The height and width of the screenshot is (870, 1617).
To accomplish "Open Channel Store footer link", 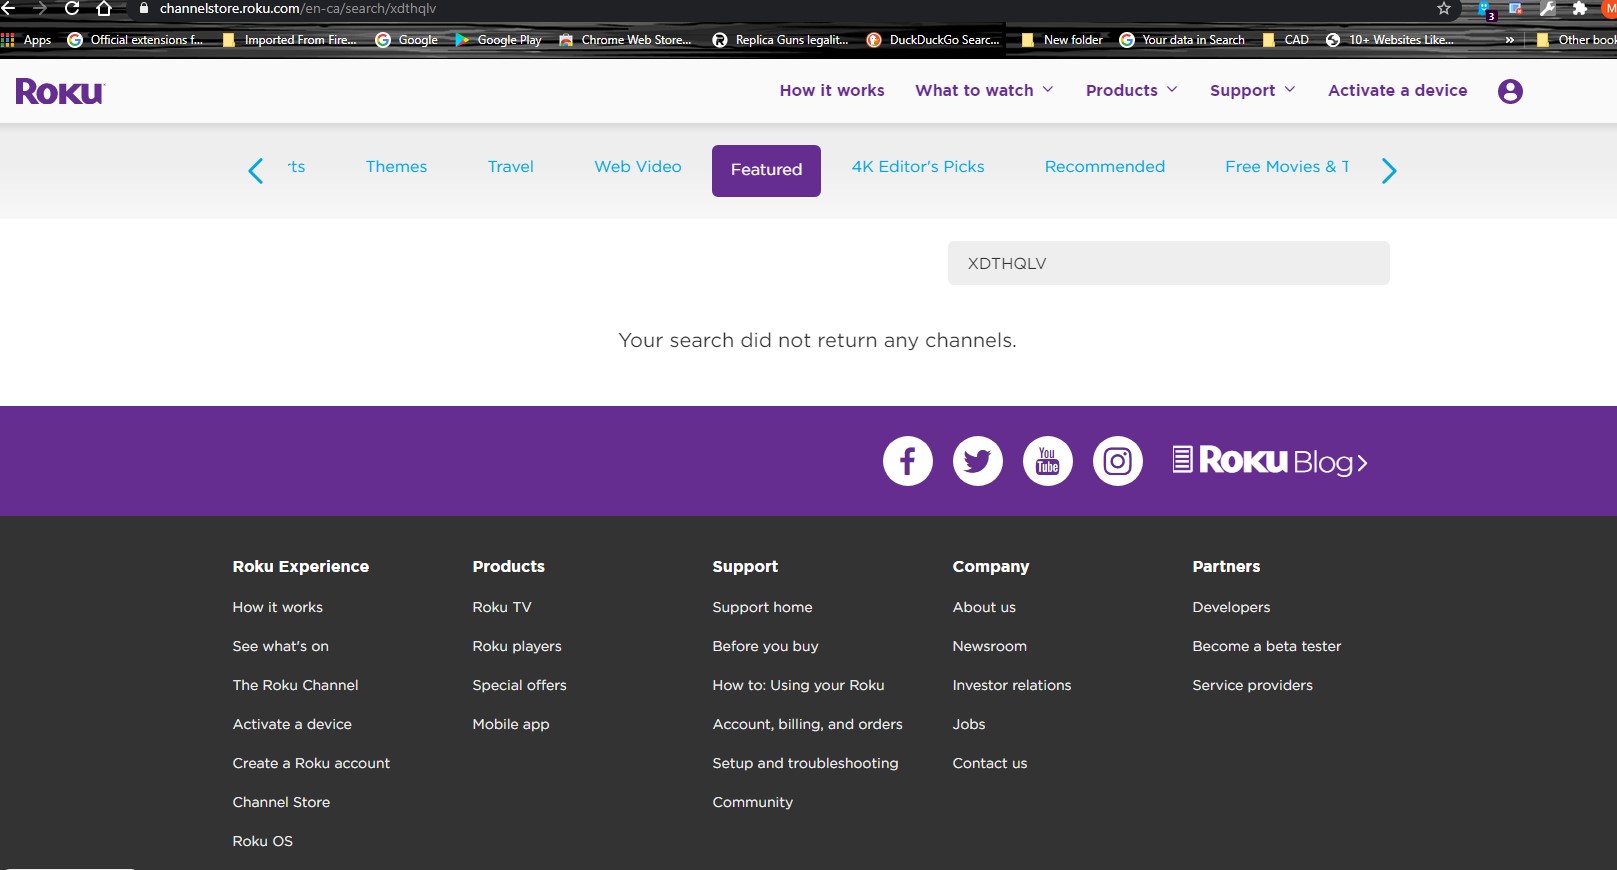I will pyautogui.click(x=282, y=802).
